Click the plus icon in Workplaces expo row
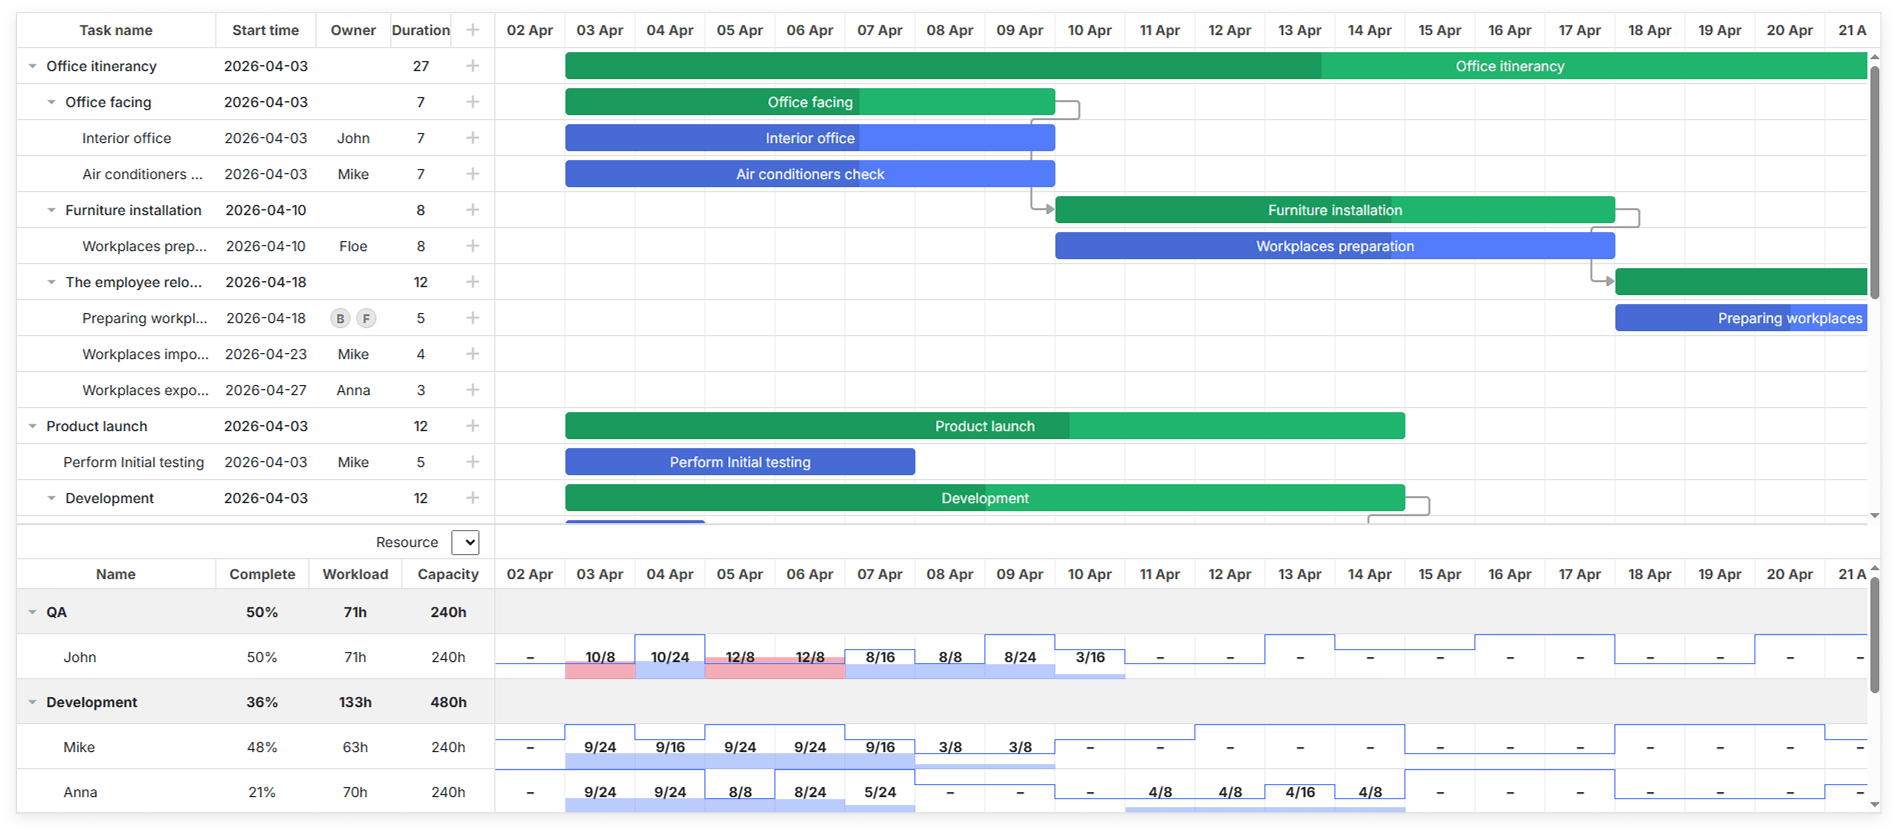 (473, 390)
